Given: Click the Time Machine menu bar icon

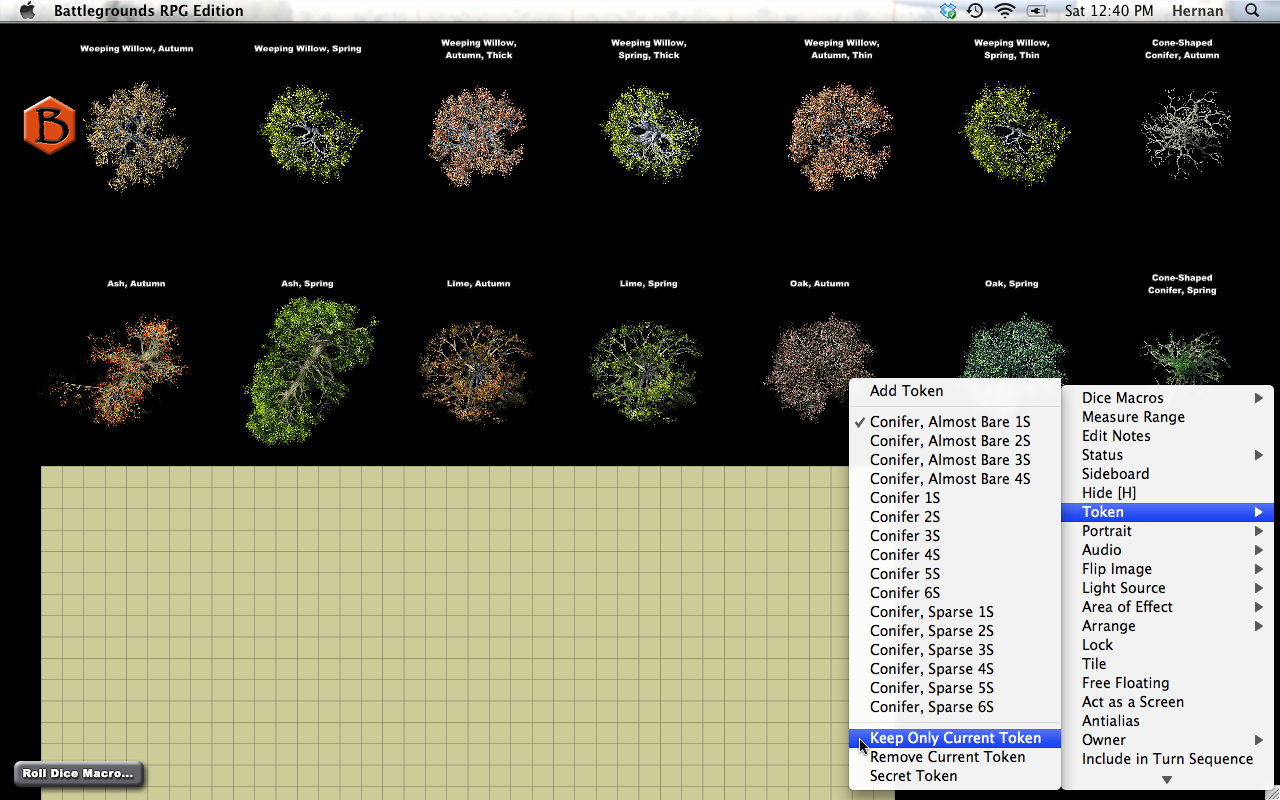Looking at the screenshot, I should [x=975, y=11].
